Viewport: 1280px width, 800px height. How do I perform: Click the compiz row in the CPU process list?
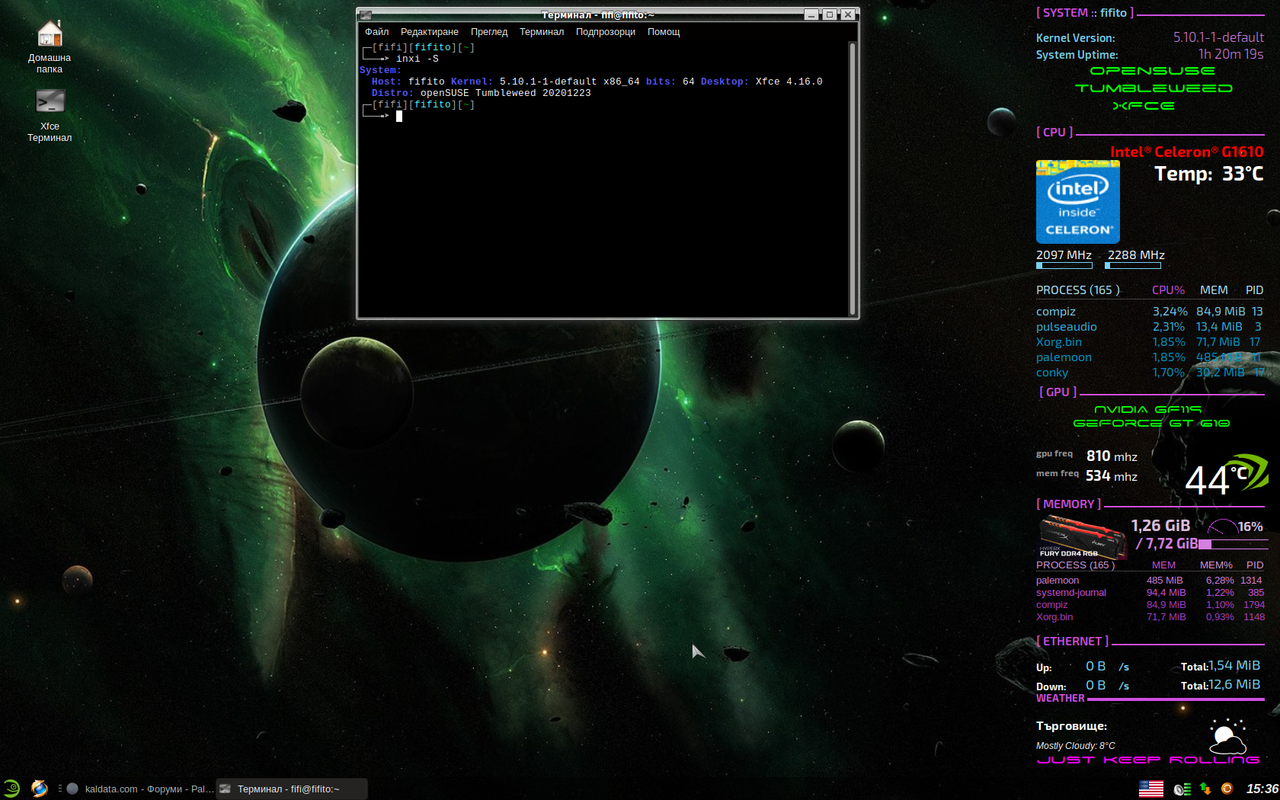1150,312
